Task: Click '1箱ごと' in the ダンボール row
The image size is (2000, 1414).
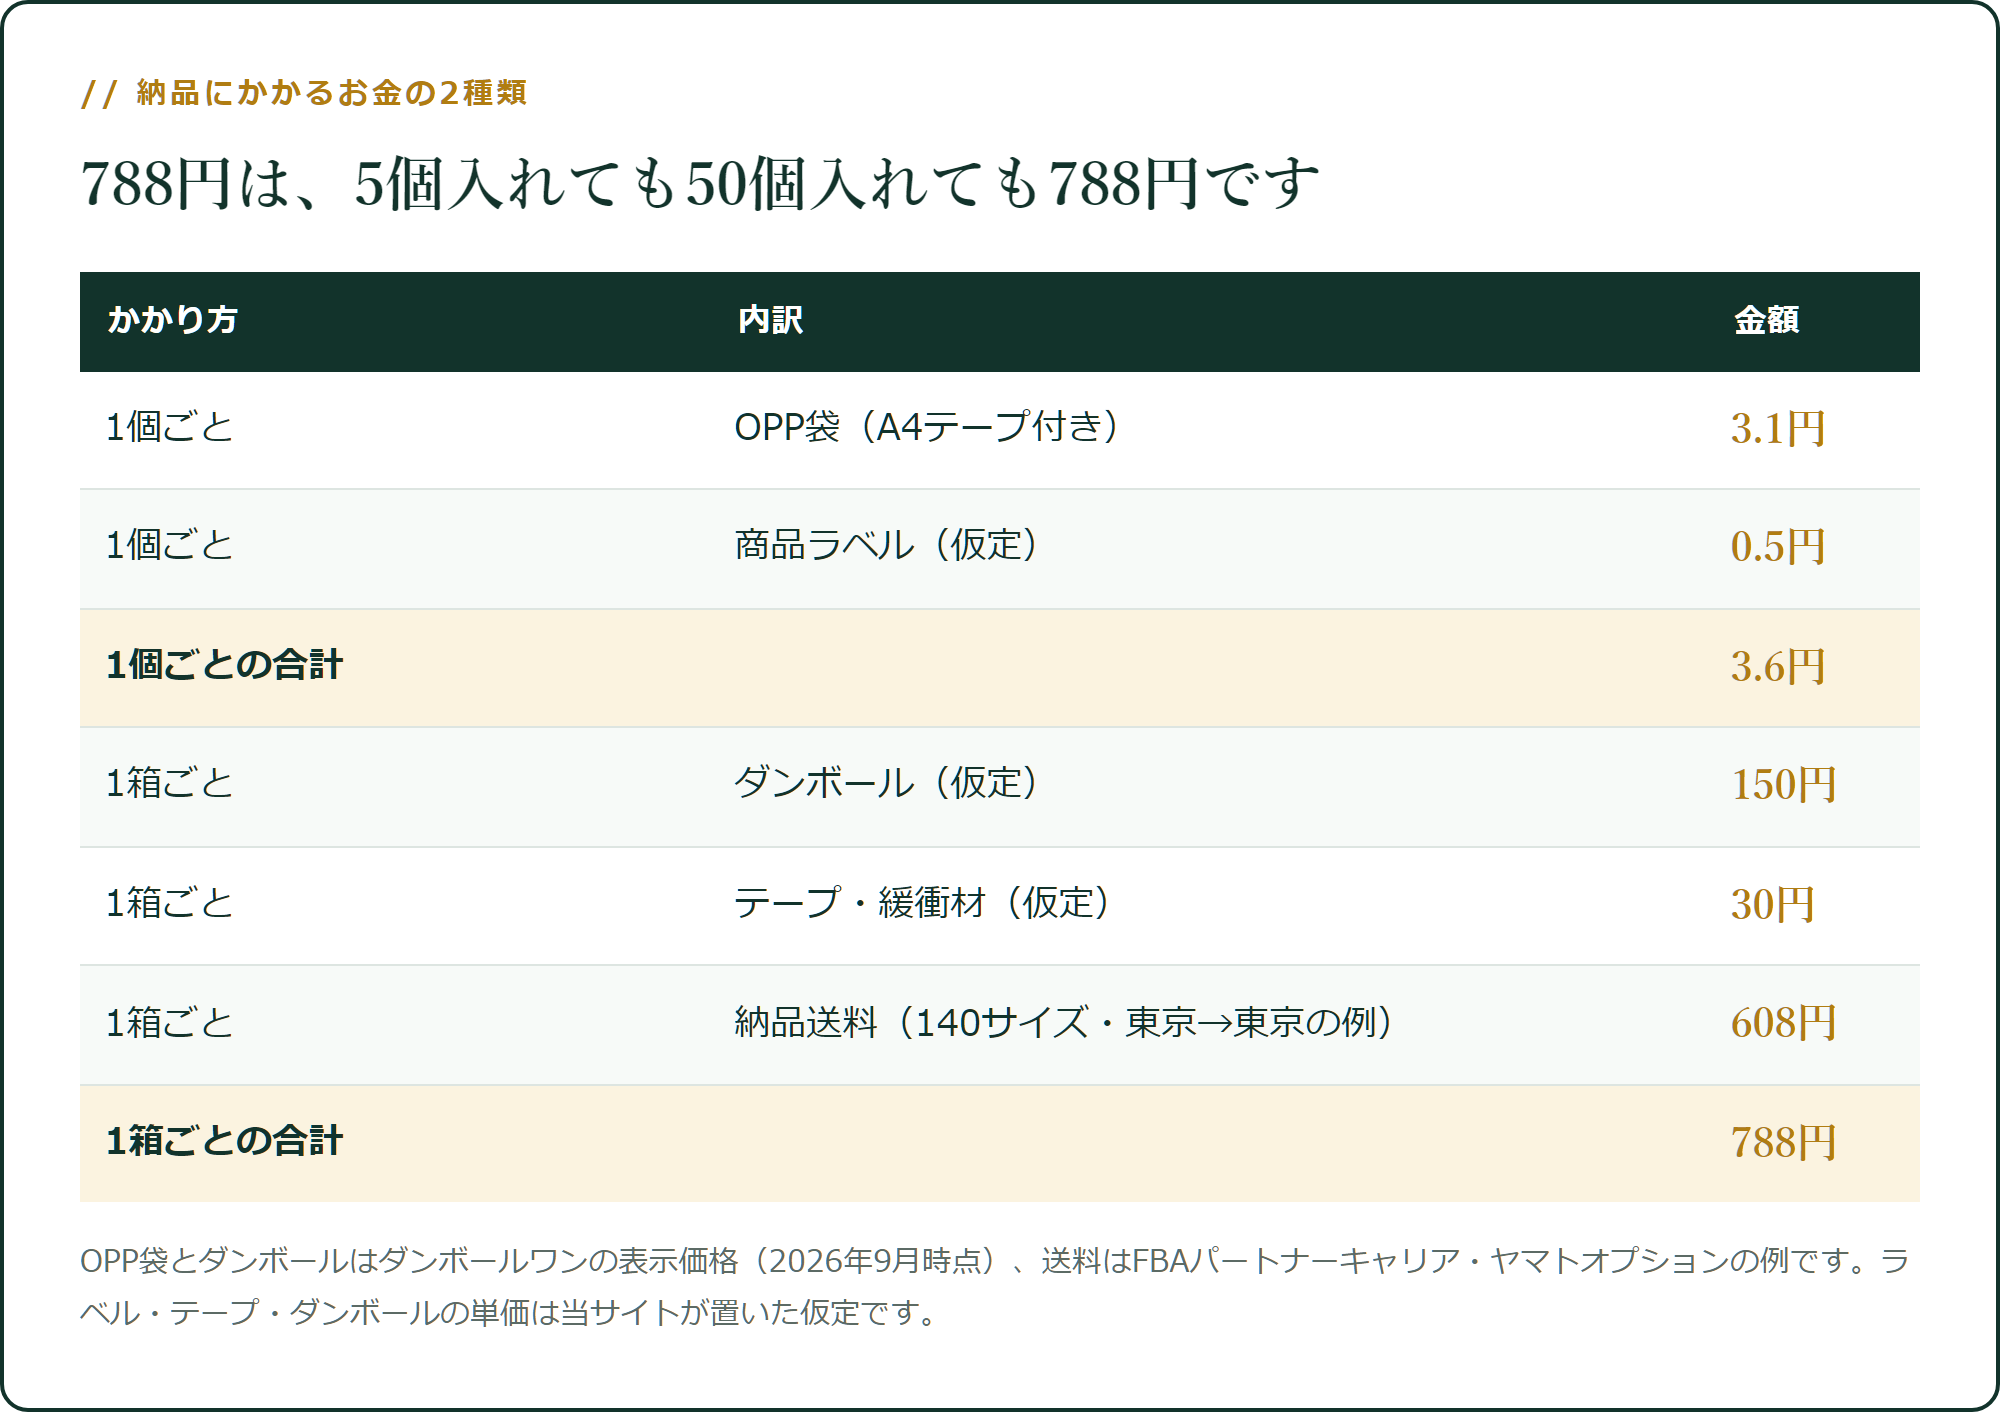Action: 170,783
